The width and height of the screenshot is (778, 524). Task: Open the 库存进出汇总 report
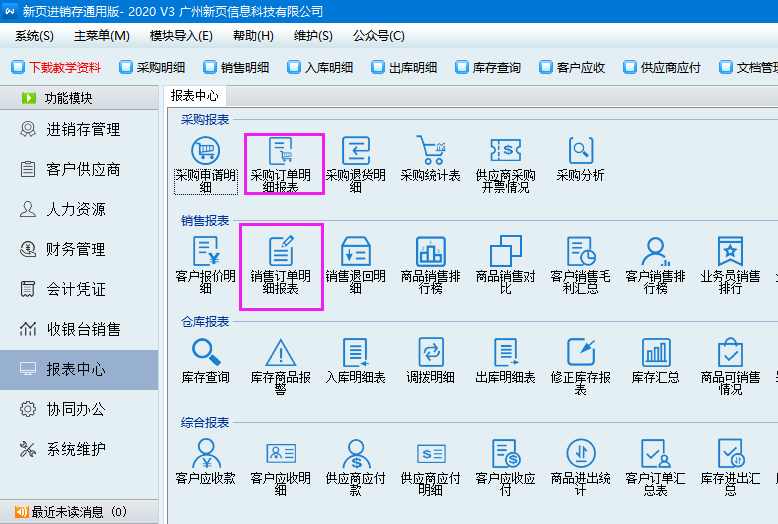coord(730,467)
